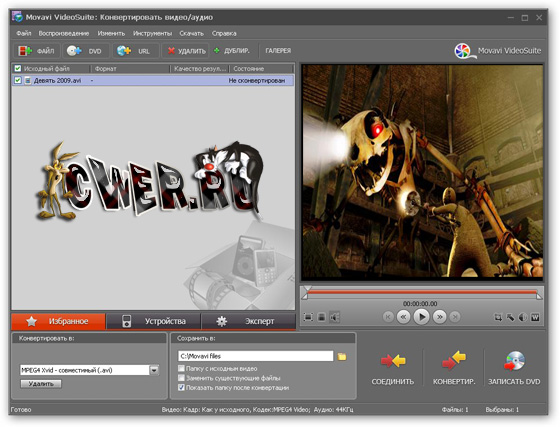Click the file type icon of Девять 2009.avi
560x427 pixels.
[x=28, y=81]
